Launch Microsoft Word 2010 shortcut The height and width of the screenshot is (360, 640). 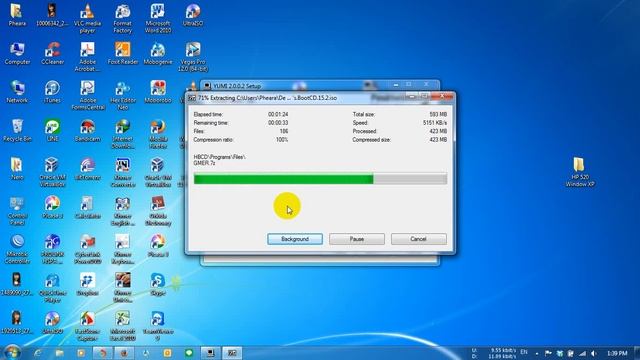tap(158, 18)
